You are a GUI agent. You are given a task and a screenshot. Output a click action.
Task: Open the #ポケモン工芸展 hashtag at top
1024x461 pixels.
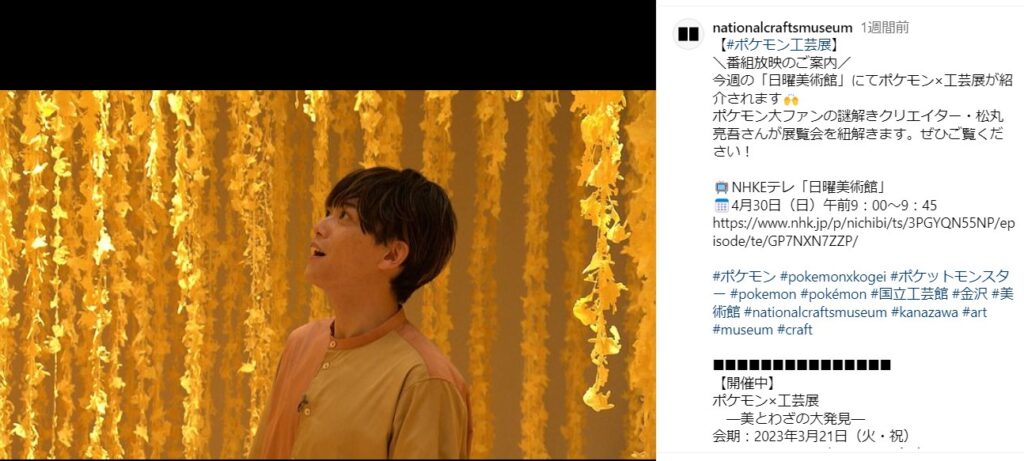(778, 45)
